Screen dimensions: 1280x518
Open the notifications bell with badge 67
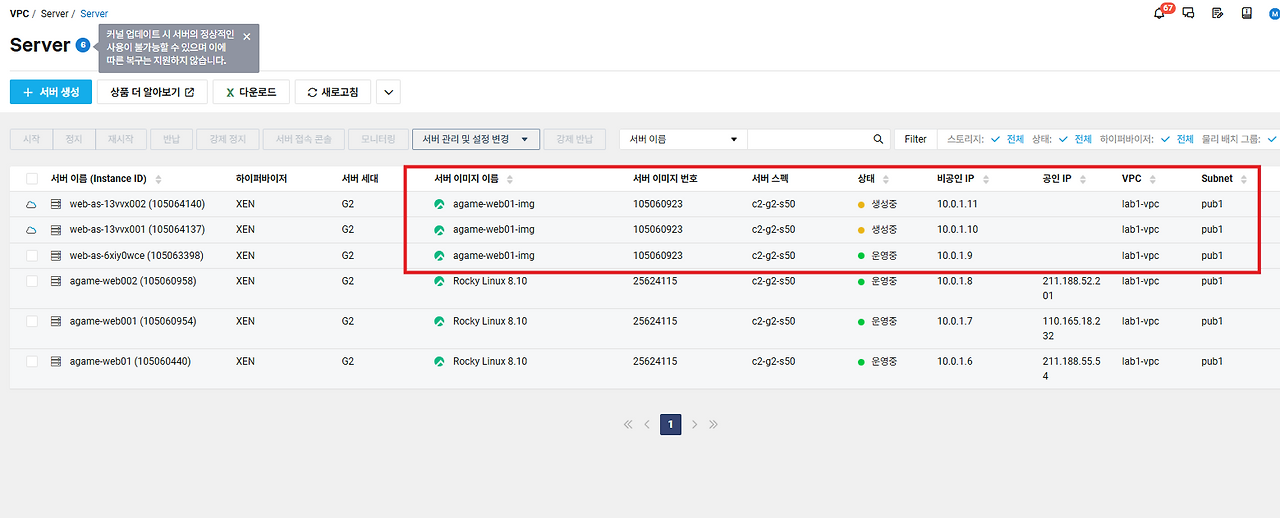pos(1160,13)
